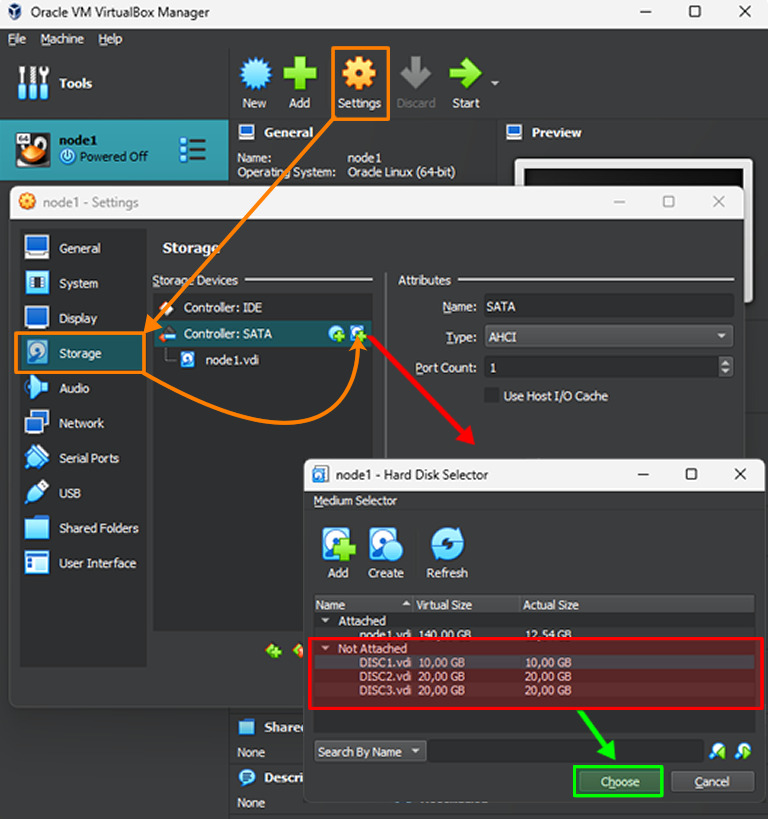768x819 pixels.
Task: Click the New machine toolbar icon
Action: (x=254, y=83)
